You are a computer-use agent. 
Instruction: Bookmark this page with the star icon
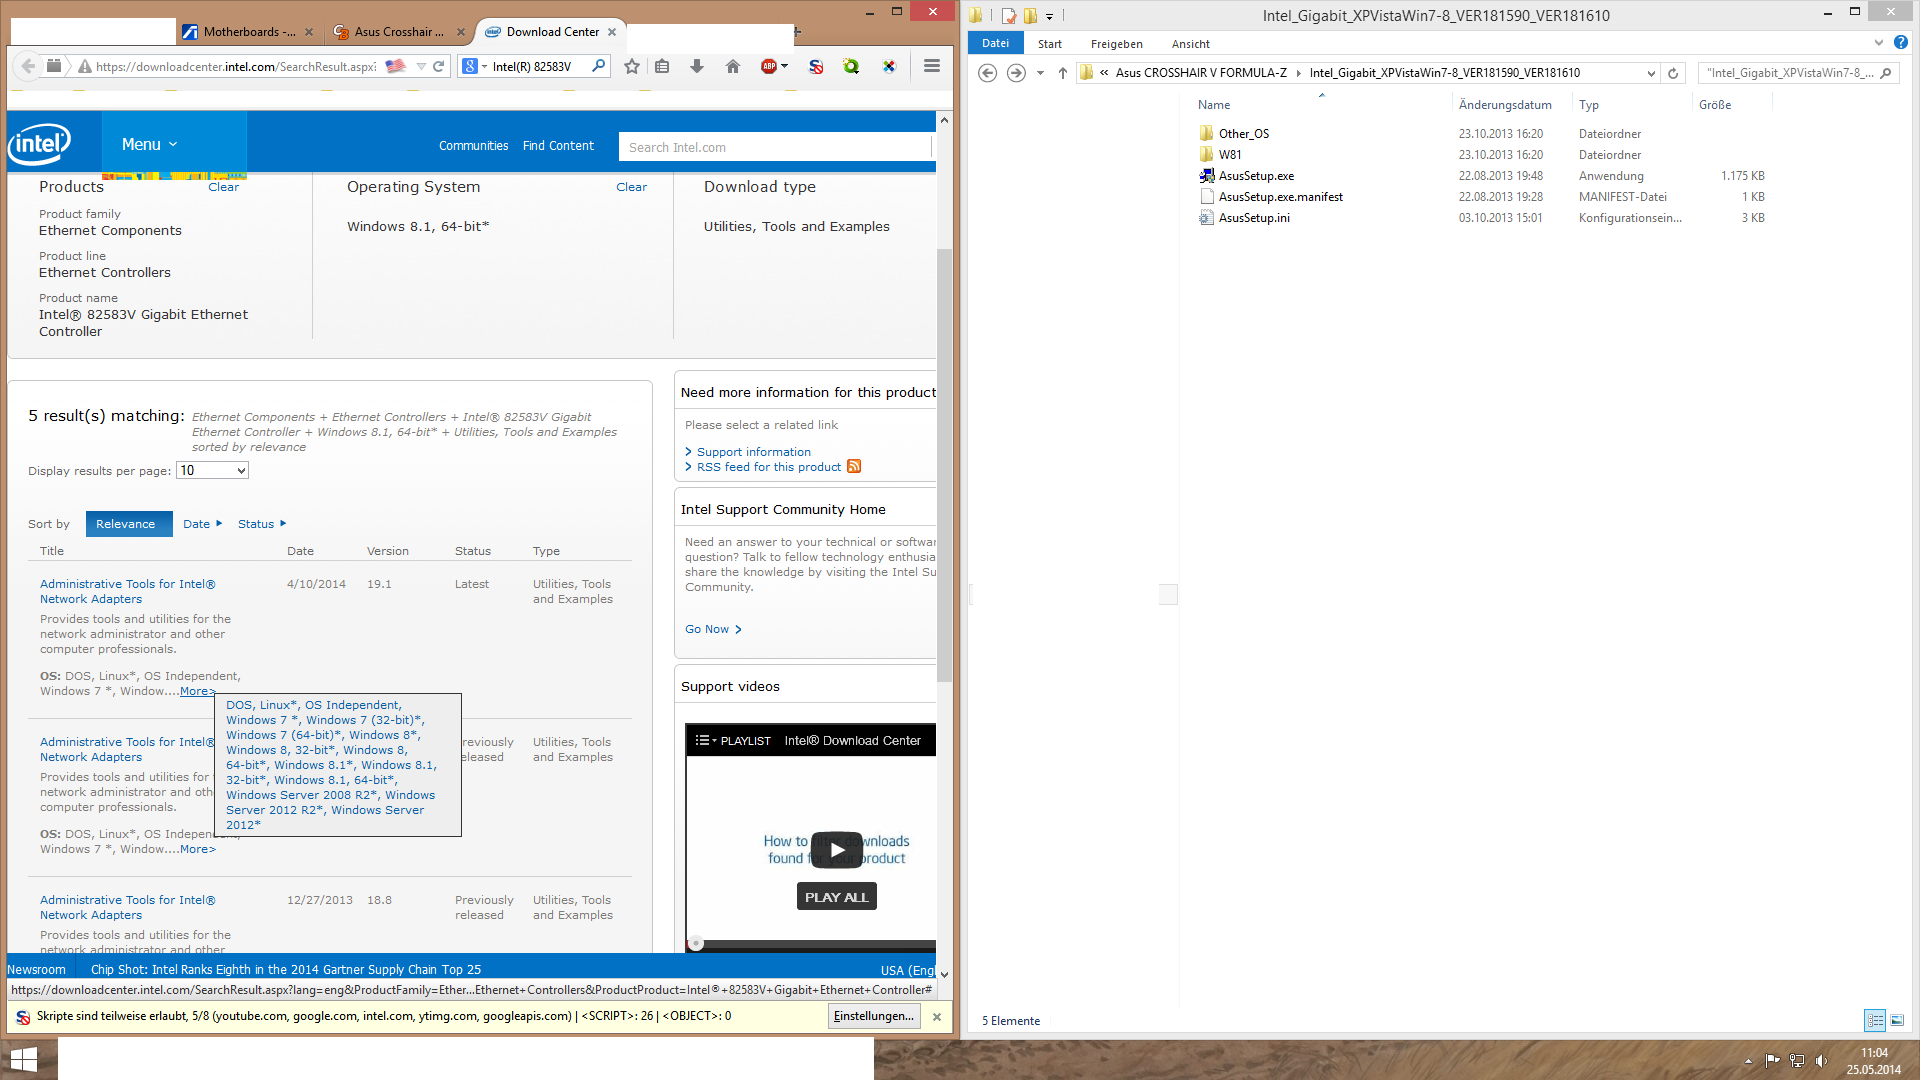tap(632, 66)
